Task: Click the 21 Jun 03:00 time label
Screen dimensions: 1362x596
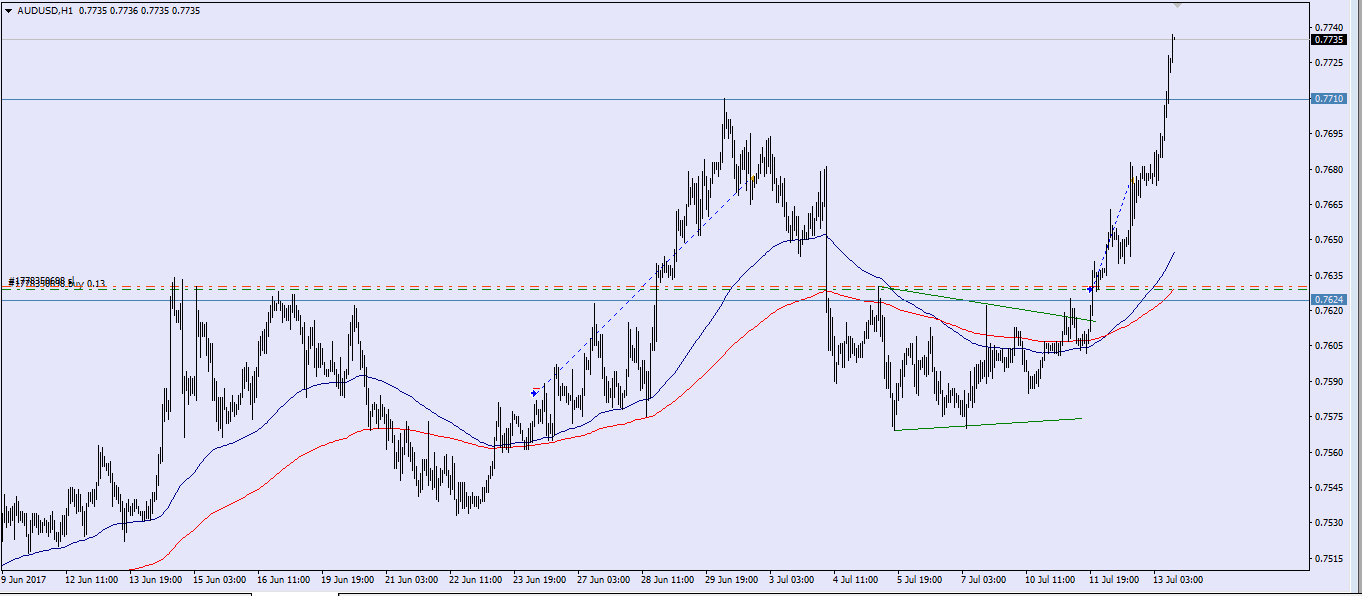Action: pyautogui.click(x=413, y=579)
